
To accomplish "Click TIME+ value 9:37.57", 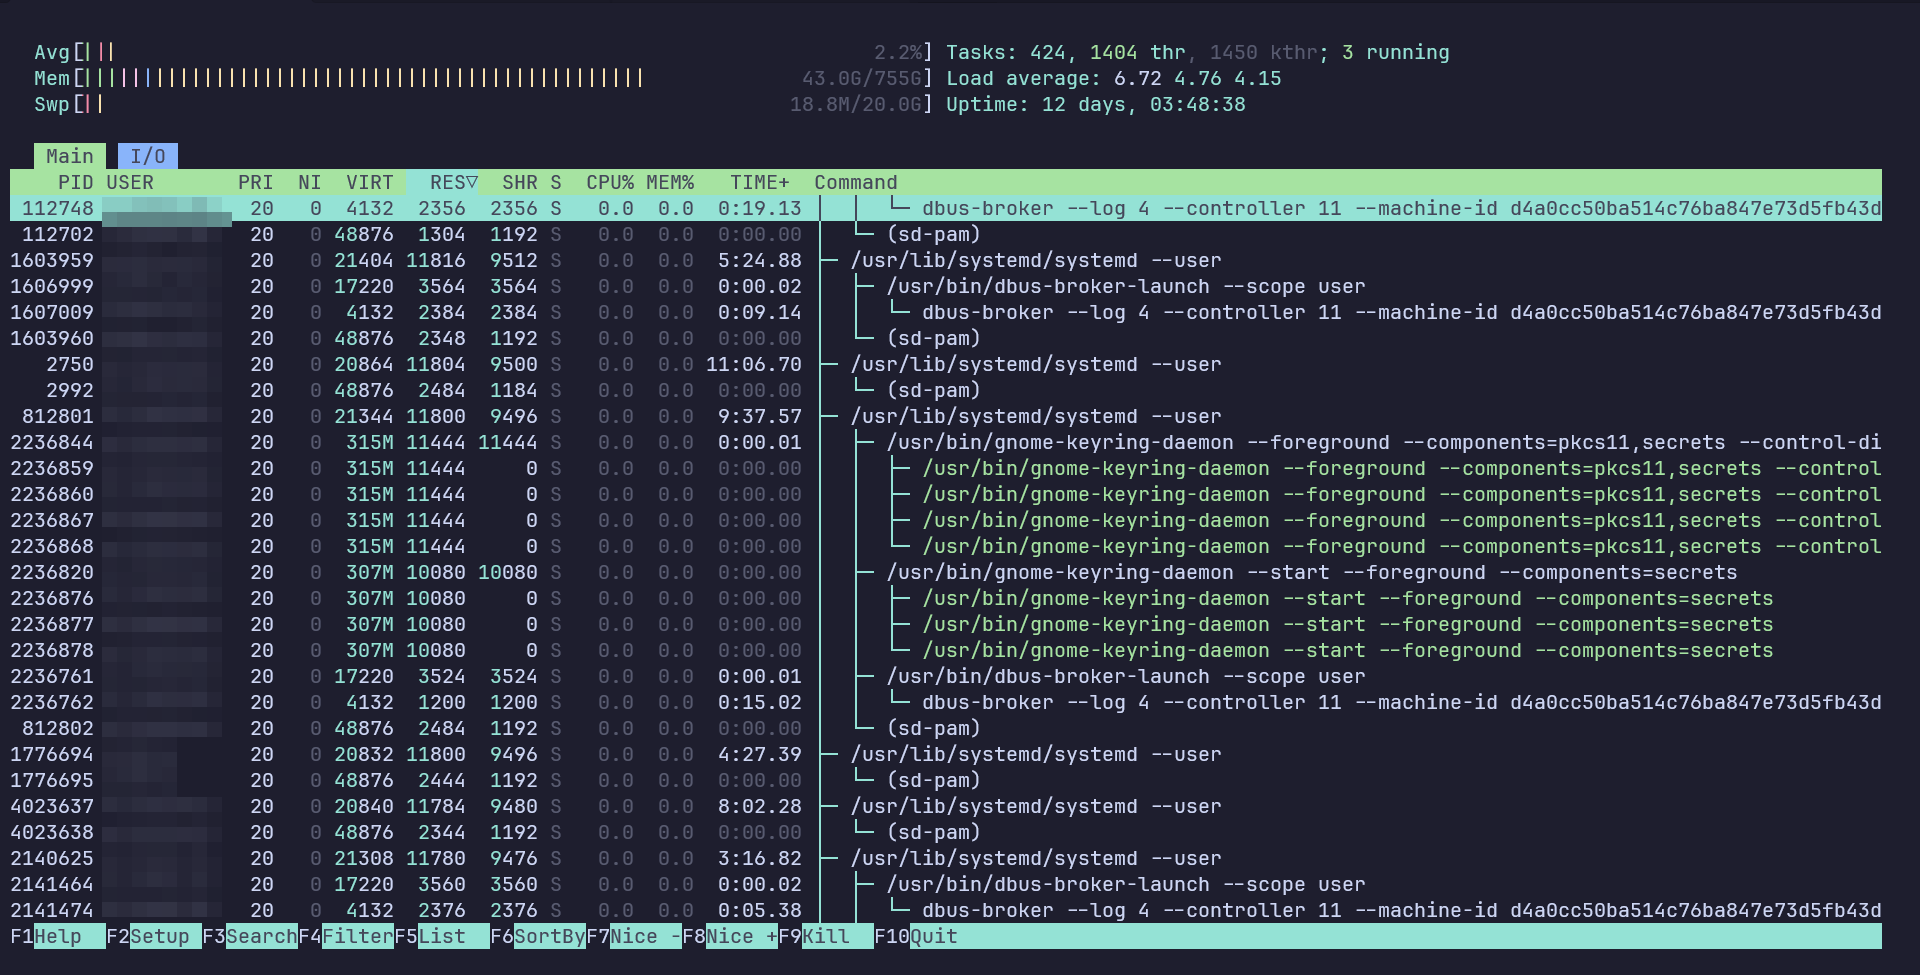I will click(x=760, y=416).
